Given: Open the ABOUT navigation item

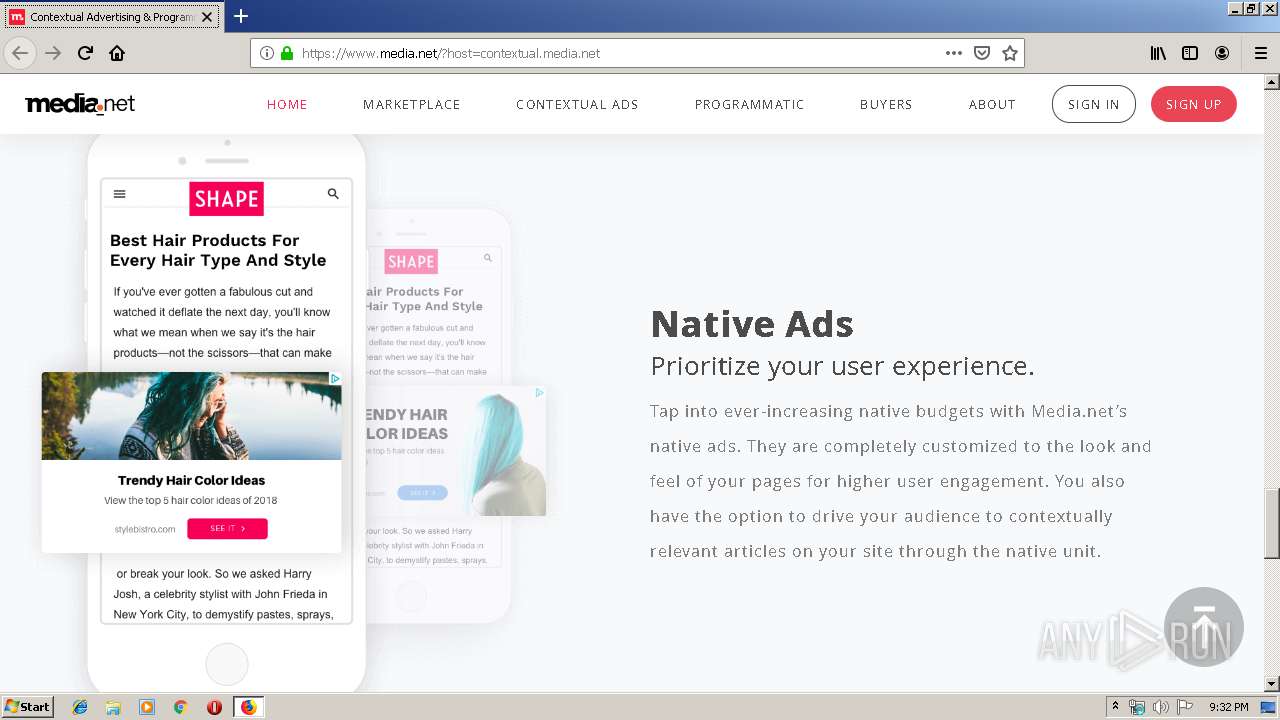Looking at the screenshot, I should click(x=992, y=104).
